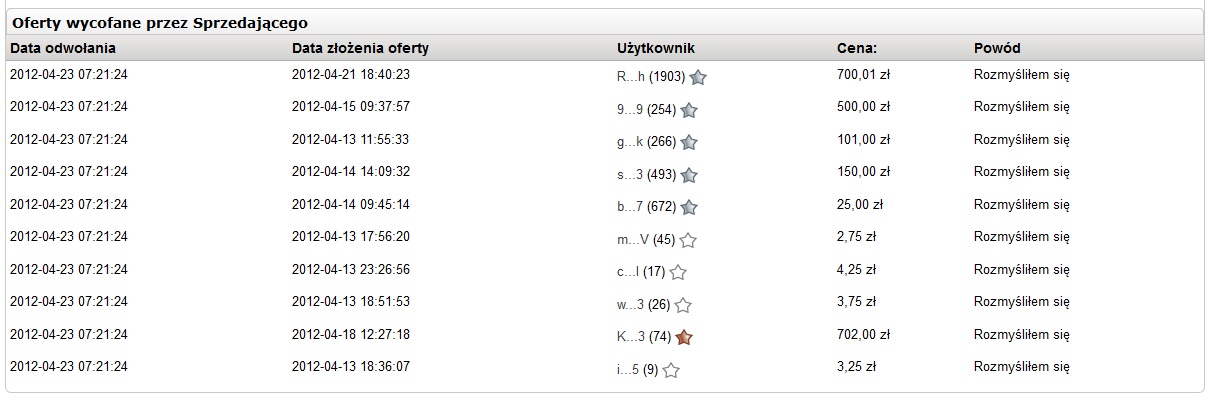Click the star icon next to b...7 (672)

coord(688,207)
